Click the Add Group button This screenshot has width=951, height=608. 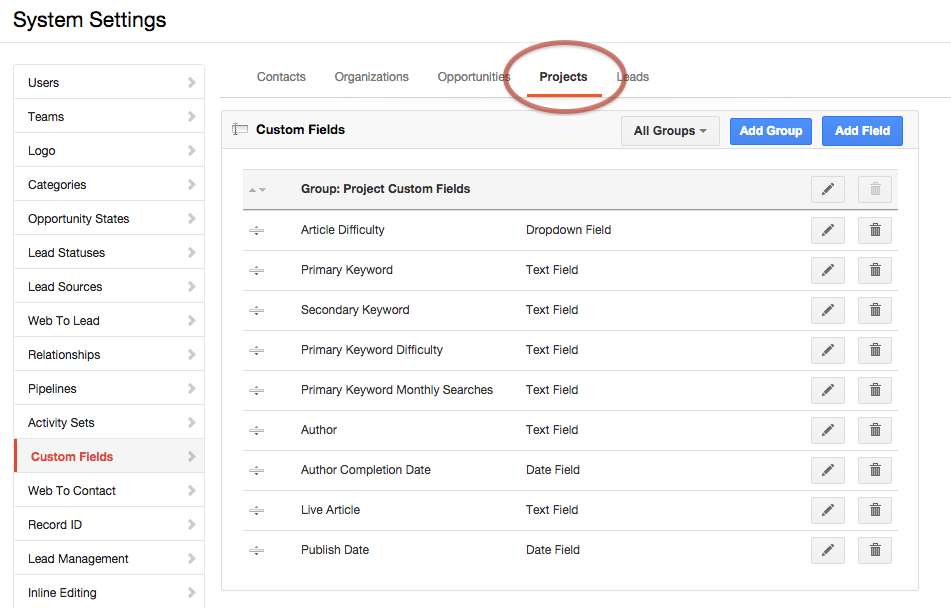click(x=771, y=131)
